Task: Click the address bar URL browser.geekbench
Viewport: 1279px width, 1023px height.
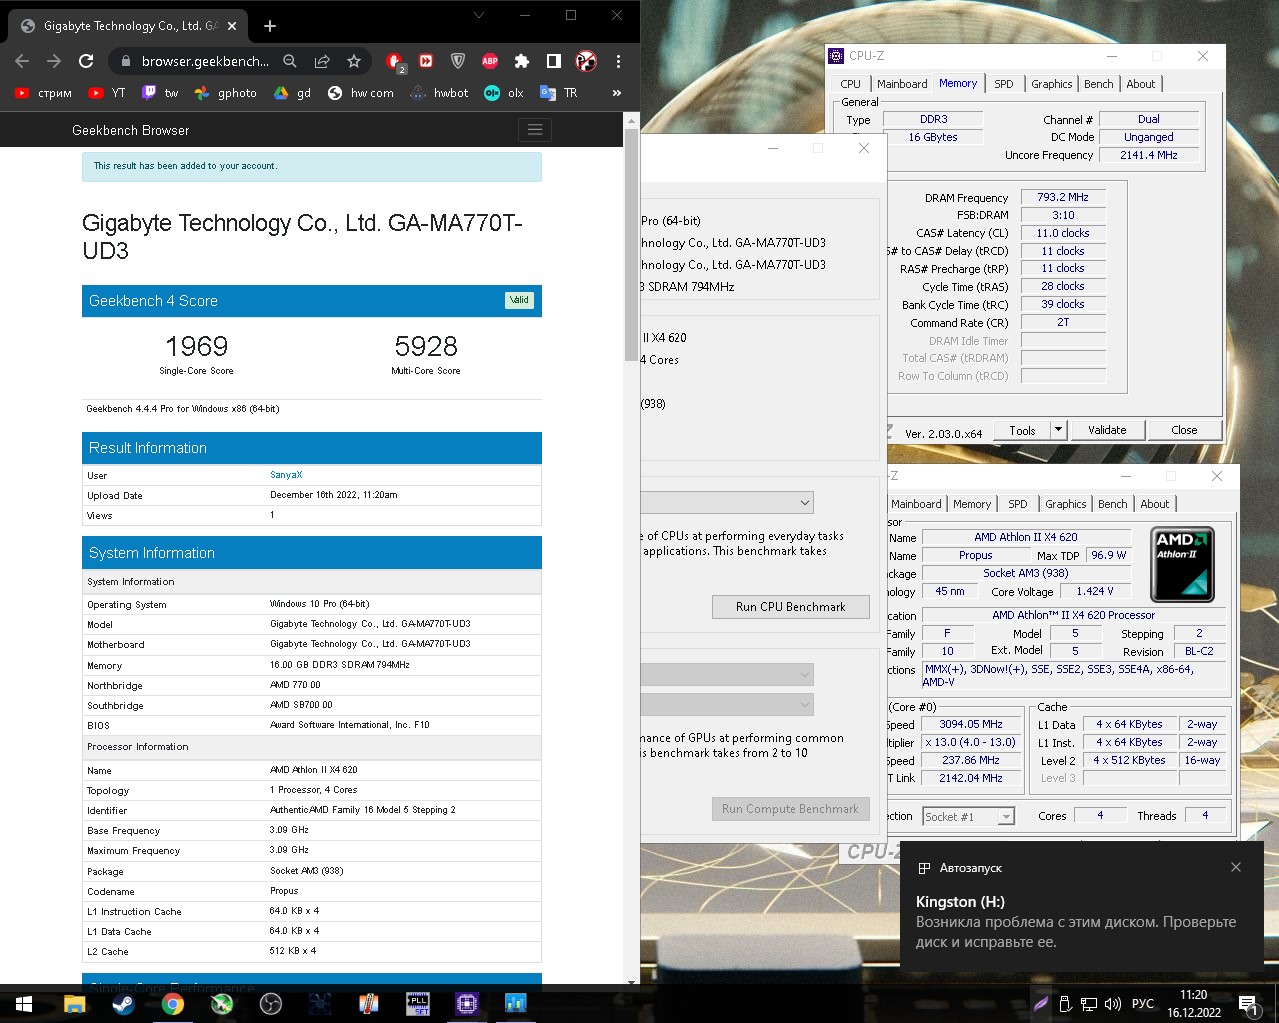Action: (205, 61)
